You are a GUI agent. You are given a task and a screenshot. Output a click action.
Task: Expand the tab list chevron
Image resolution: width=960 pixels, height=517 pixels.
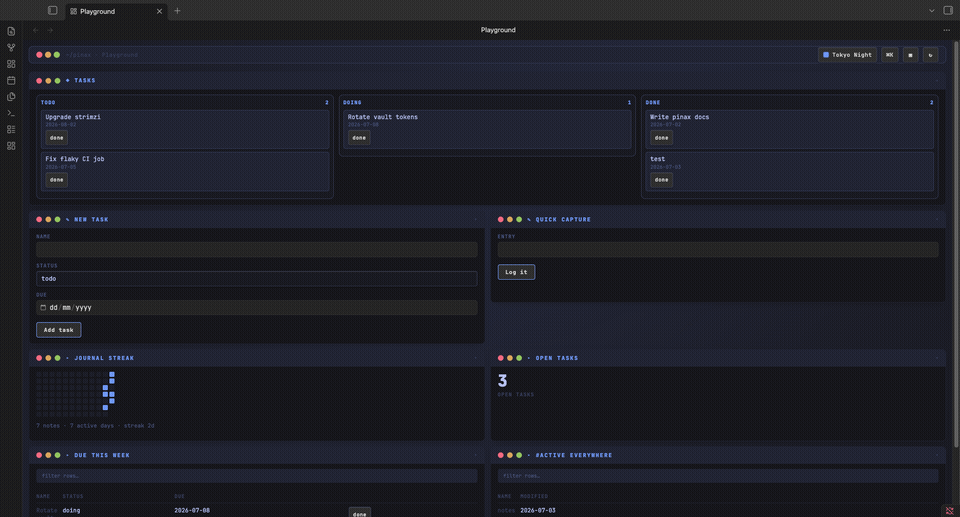pos(932,10)
